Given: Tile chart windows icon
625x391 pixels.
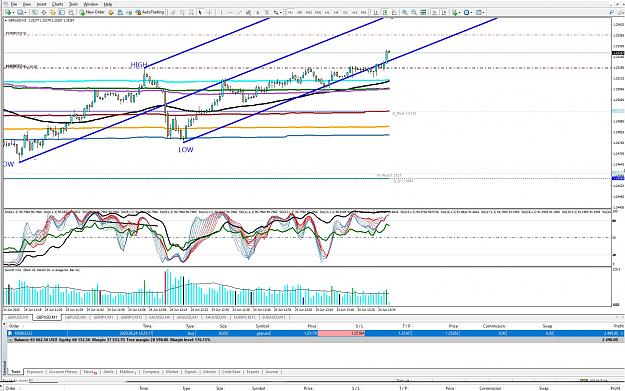Looking at the screenshot, I should [423, 12].
